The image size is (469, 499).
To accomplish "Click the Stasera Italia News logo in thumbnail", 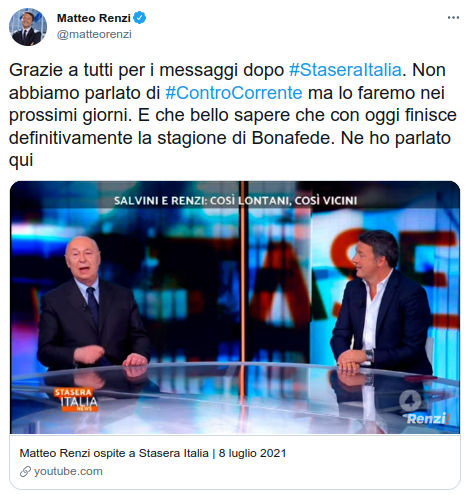I will pos(76,399).
